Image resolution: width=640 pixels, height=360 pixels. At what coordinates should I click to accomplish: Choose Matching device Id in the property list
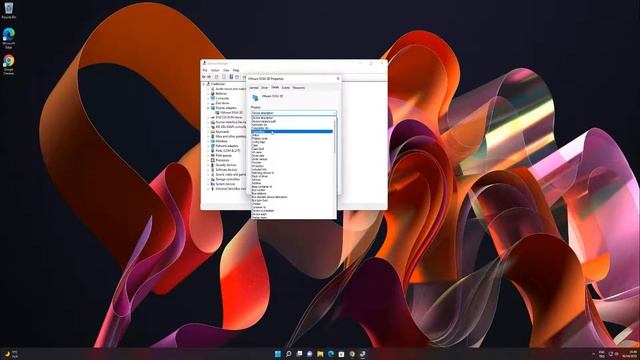point(262,173)
